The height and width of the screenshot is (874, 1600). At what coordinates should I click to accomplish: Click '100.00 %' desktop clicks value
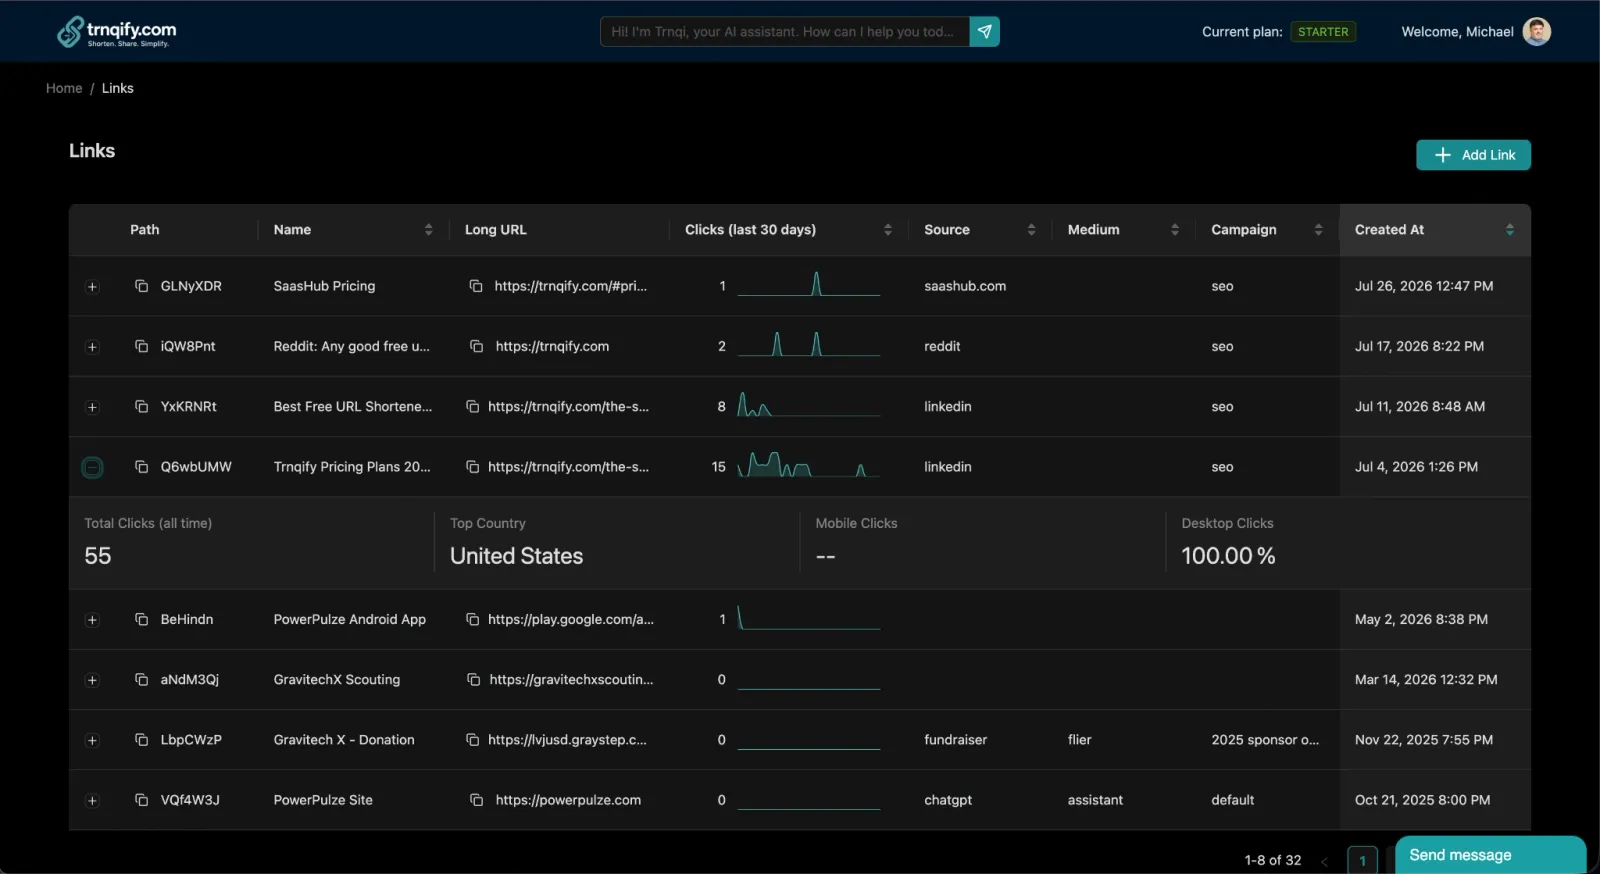tap(1228, 556)
